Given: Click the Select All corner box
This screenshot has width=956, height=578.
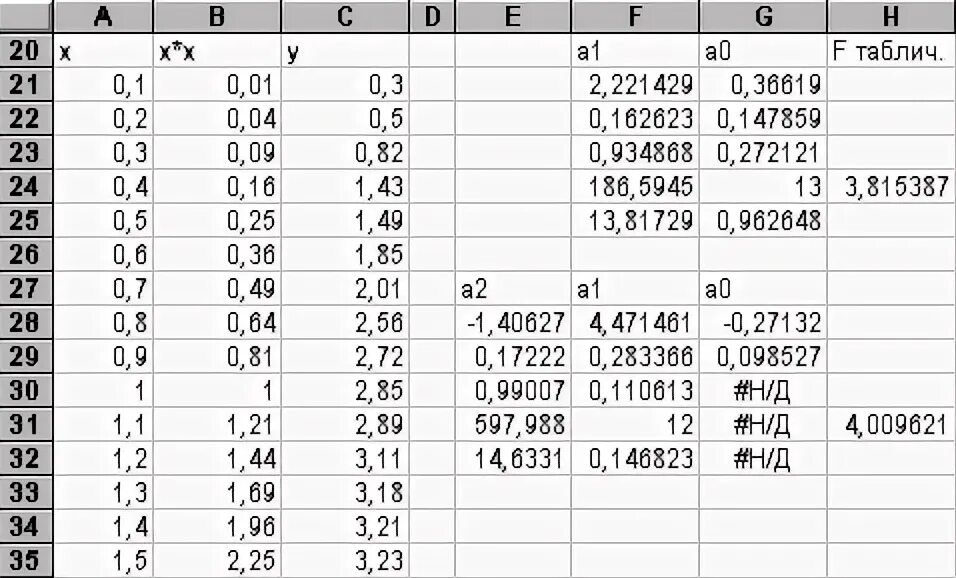Looking at the screenshot, I should (x=26, y=16).
